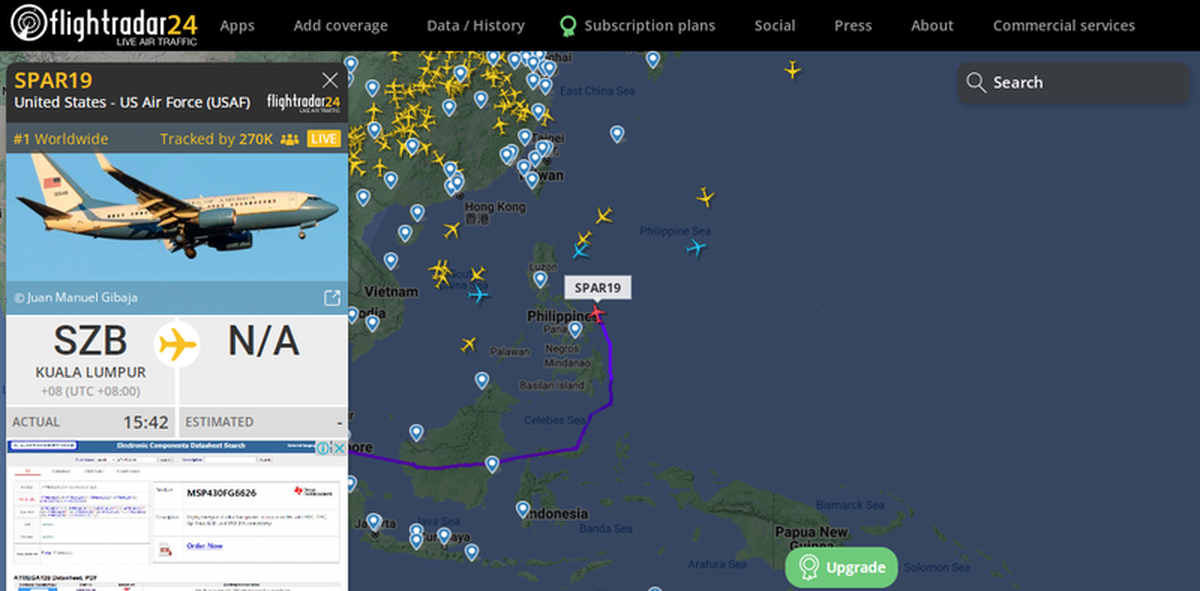Click the Subscription plans pin icon
This screenshot has width=1200, height=591.
point(569,25)
